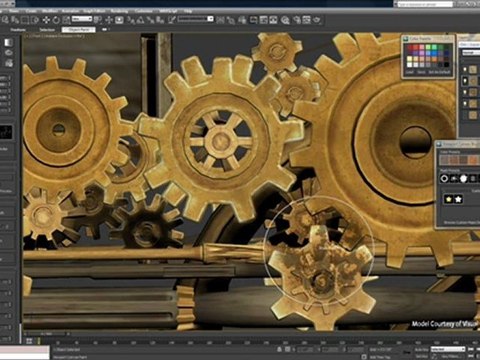Toggle the Angle Snap toolbar icon
480x360 pixels.
tap(140, 20)
